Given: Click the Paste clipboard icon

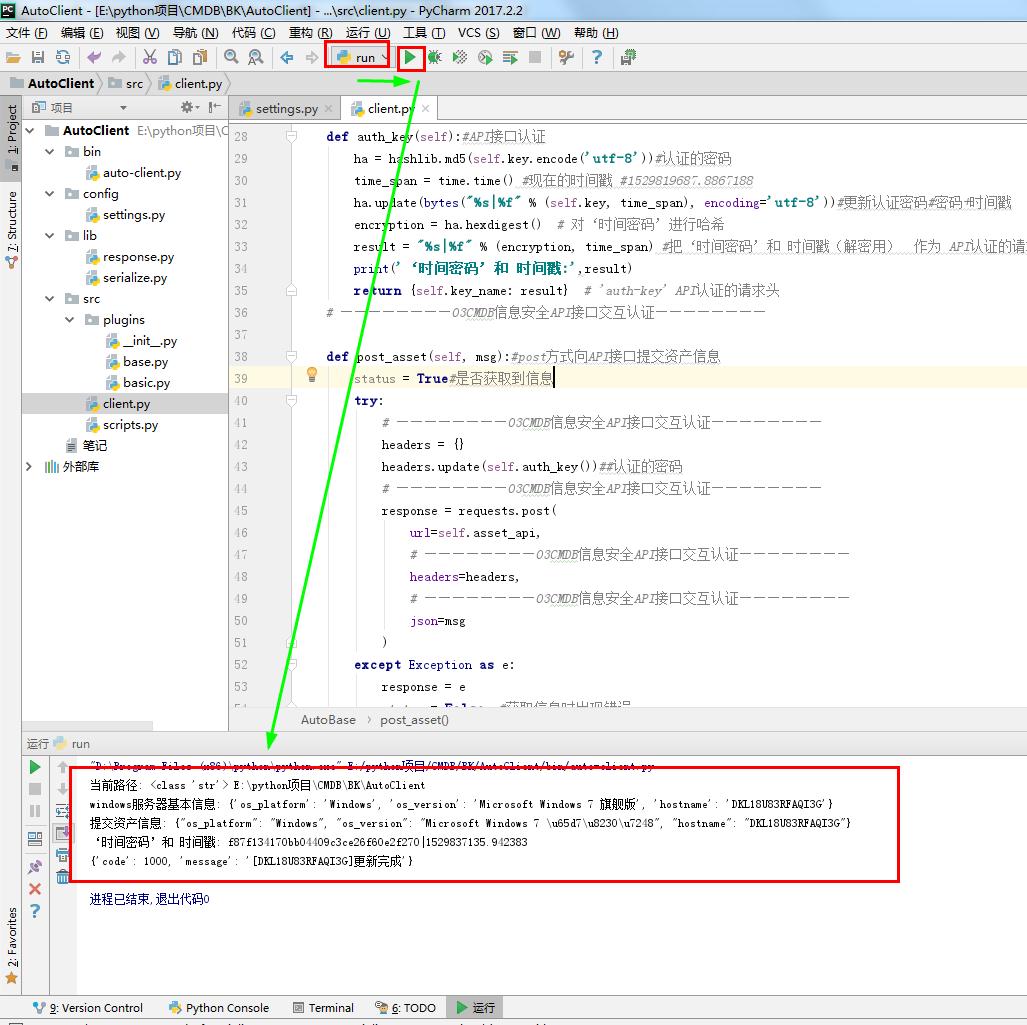Looking at the screenshot, I should (200, 58).
